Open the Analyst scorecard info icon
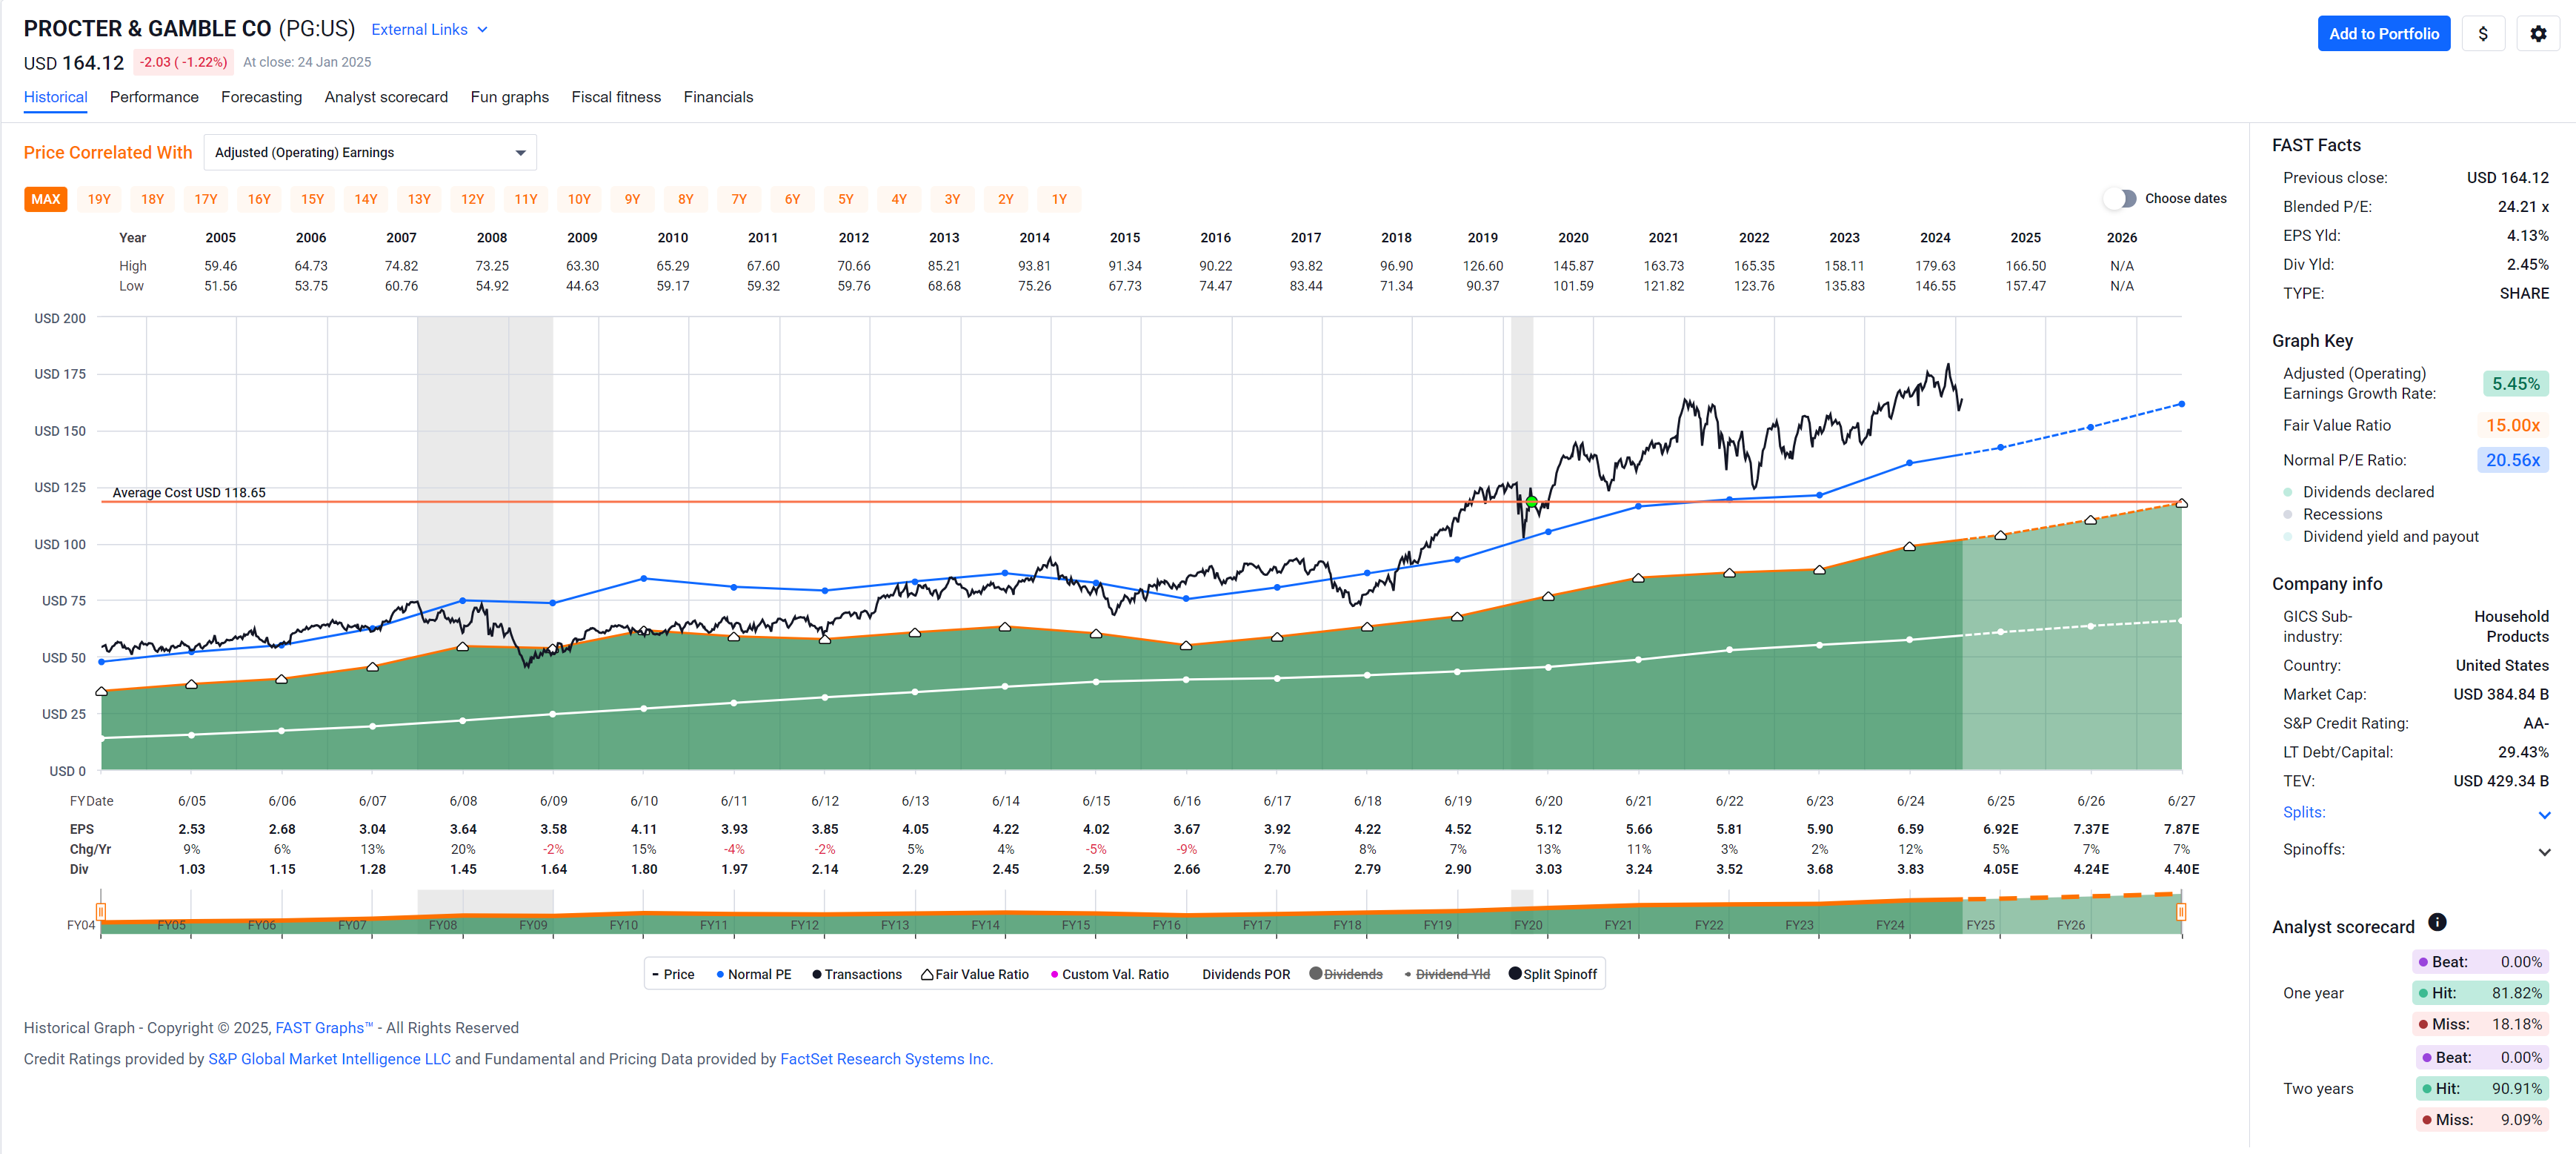This screenshot has width=2576, height=1154. pyautogui.click(x=2437, y=922)
